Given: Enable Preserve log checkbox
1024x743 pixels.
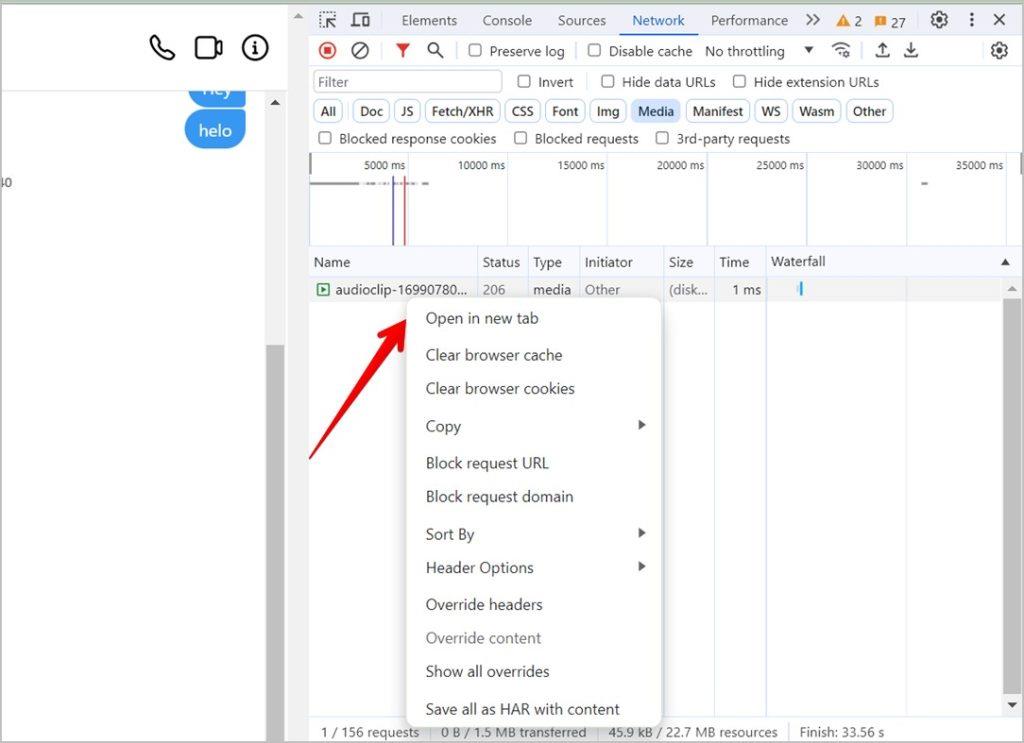Looking at the screenshot, I should coord(475,50).
